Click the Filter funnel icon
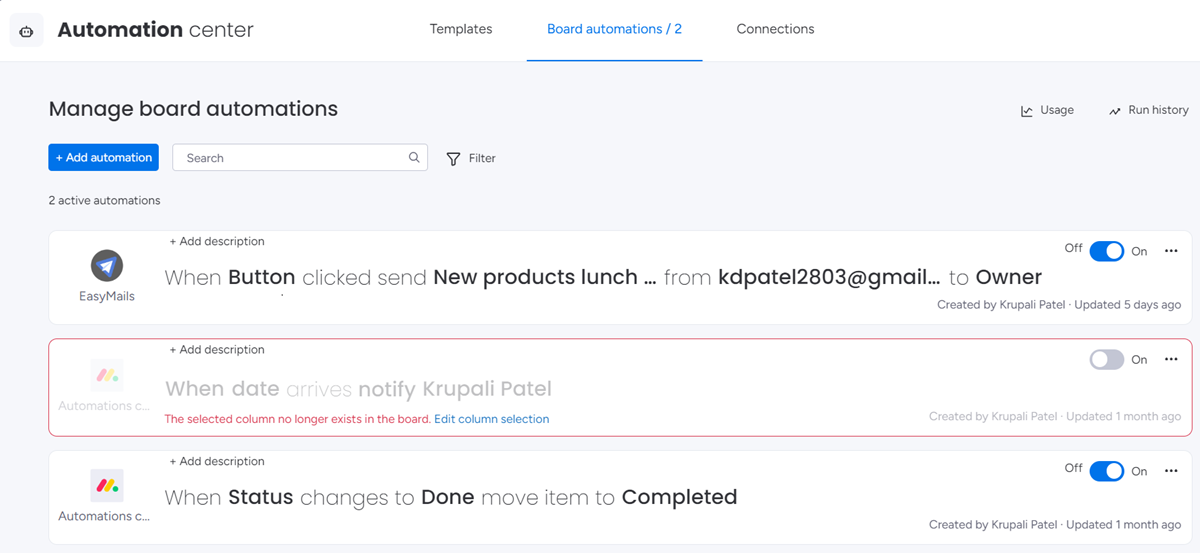Screen dimensions: 1200x553 (454, 159)
